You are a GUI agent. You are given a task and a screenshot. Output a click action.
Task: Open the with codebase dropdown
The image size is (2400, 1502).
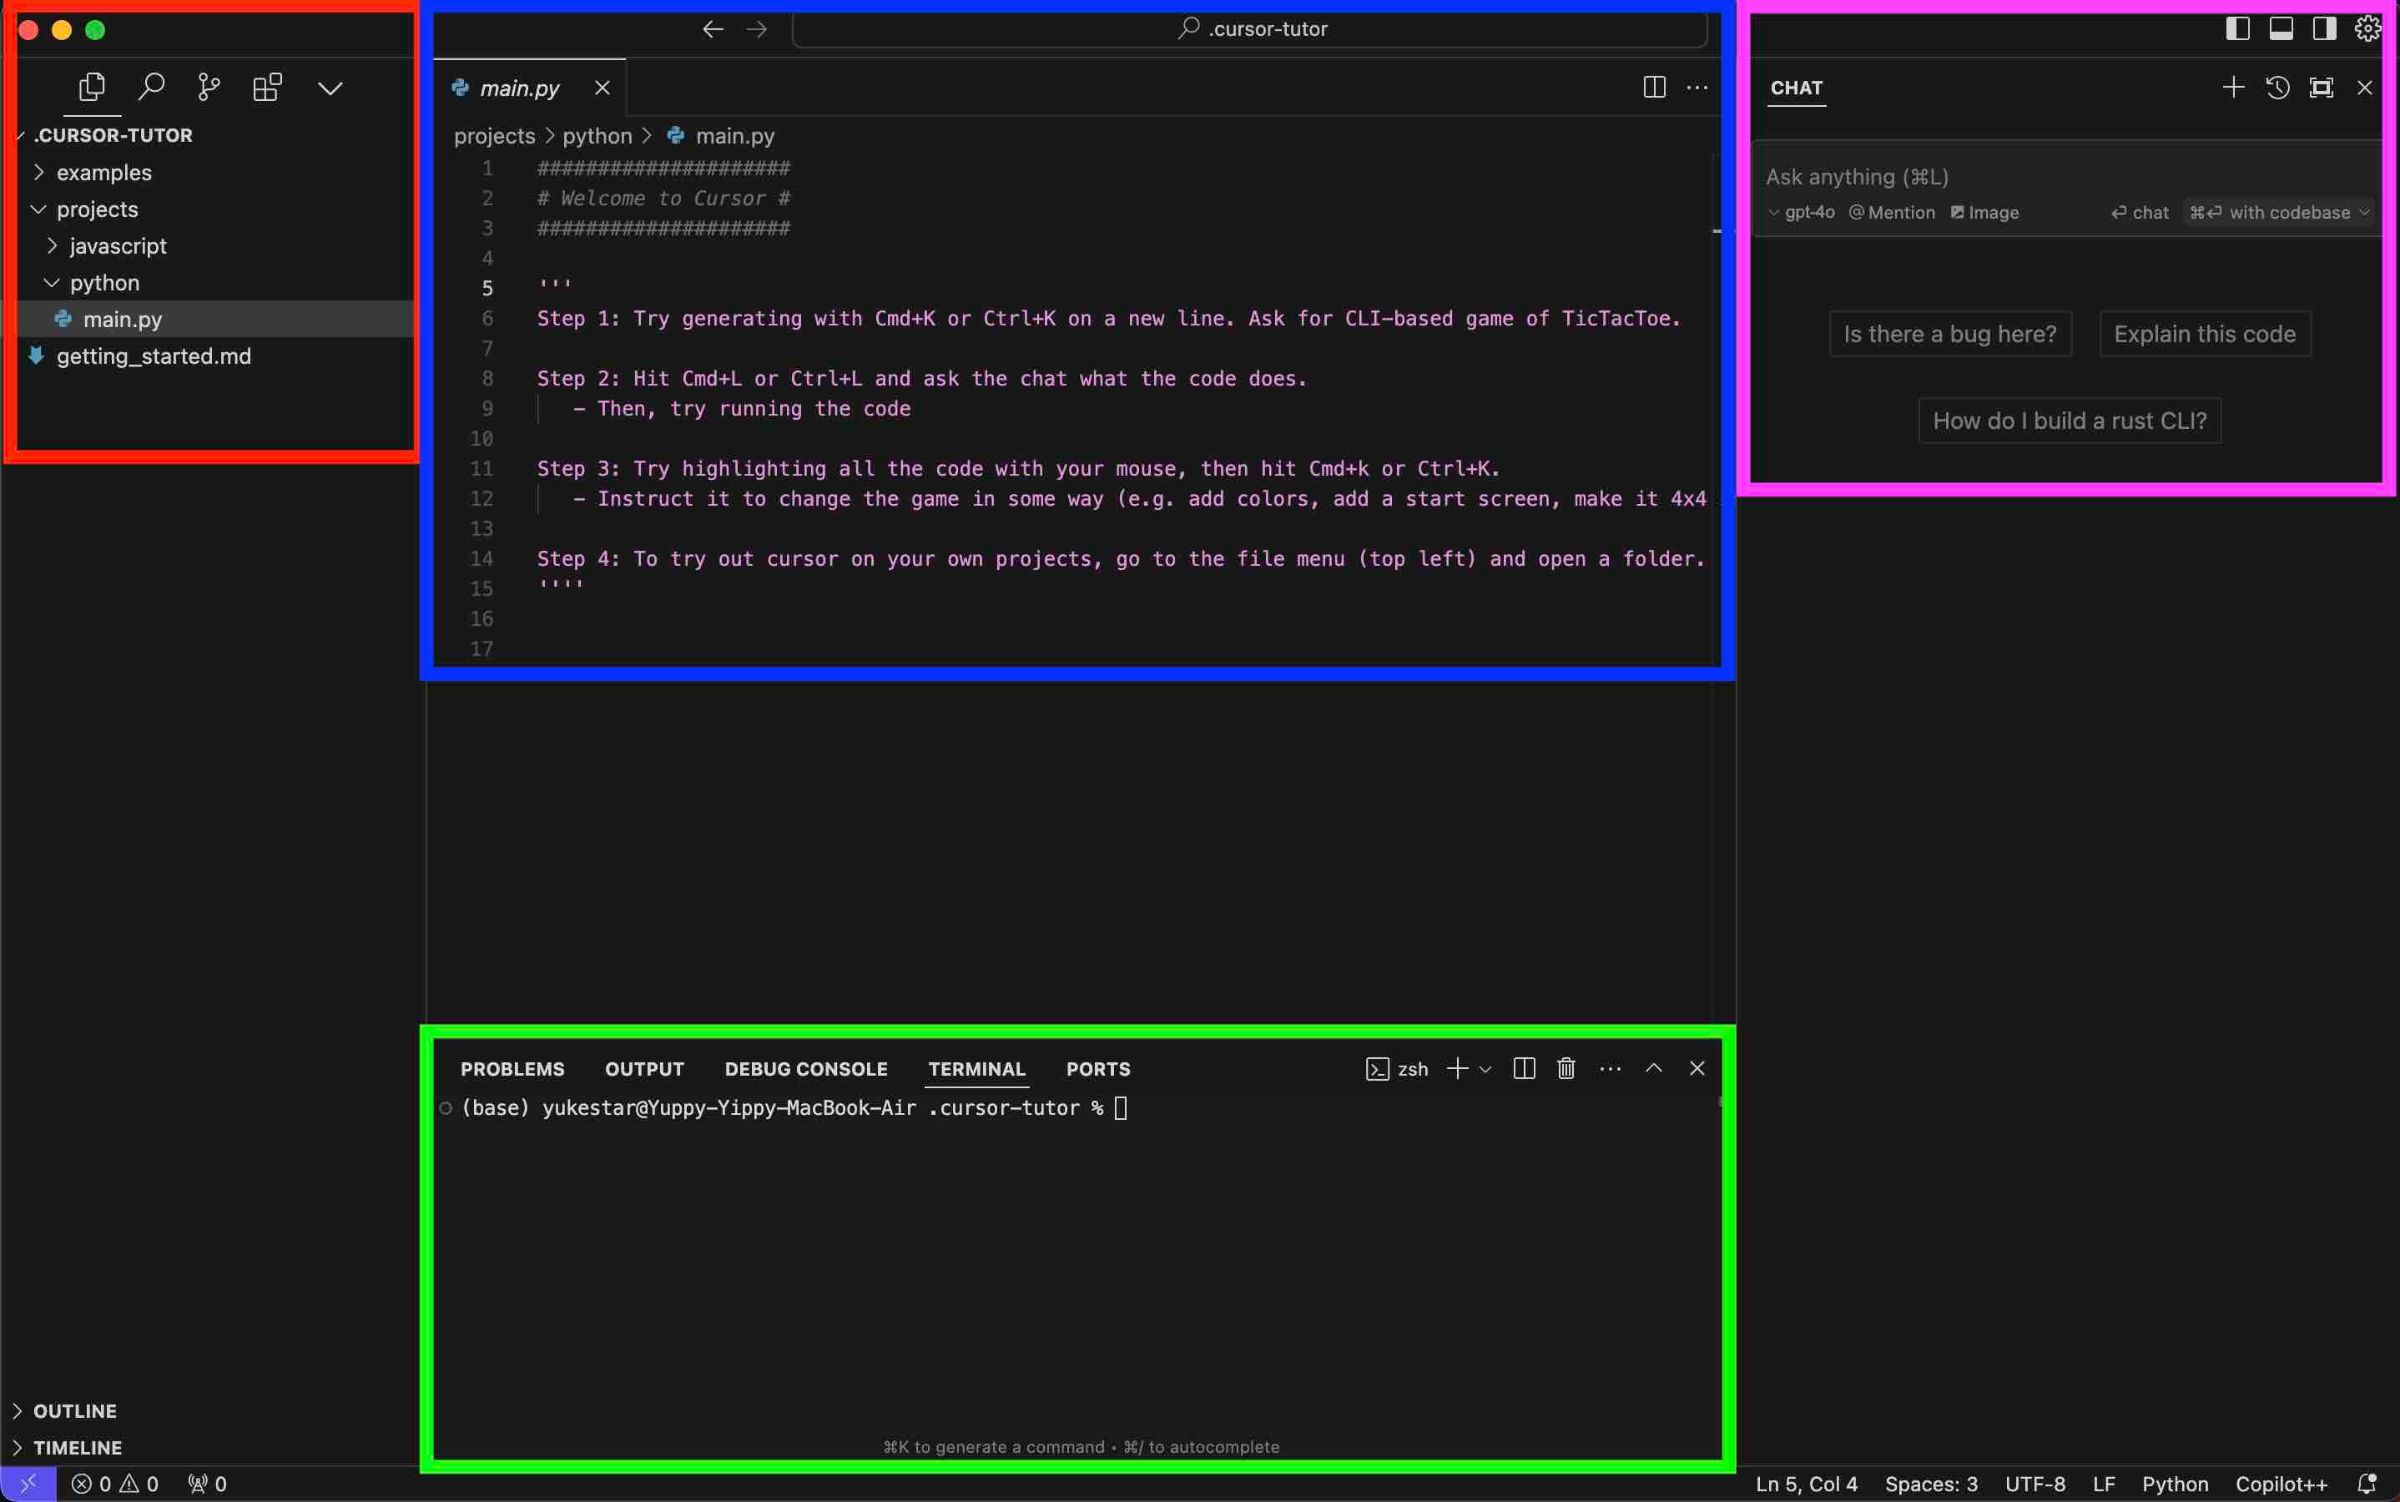2279,212
